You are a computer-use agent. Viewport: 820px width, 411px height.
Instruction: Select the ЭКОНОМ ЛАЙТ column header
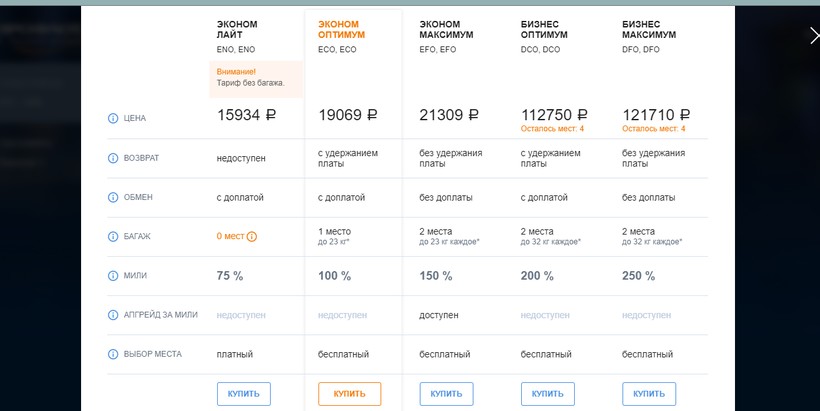point(237,29)
